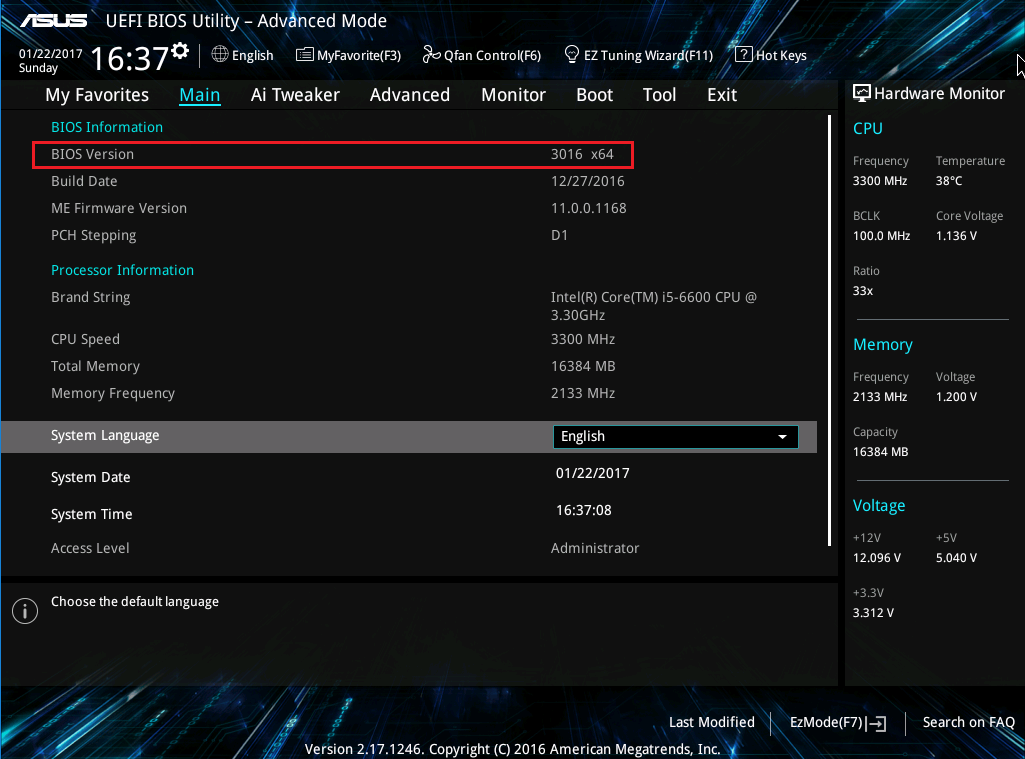Switch to the Main tab
The image size is (1025, 759).
point(199,95)
